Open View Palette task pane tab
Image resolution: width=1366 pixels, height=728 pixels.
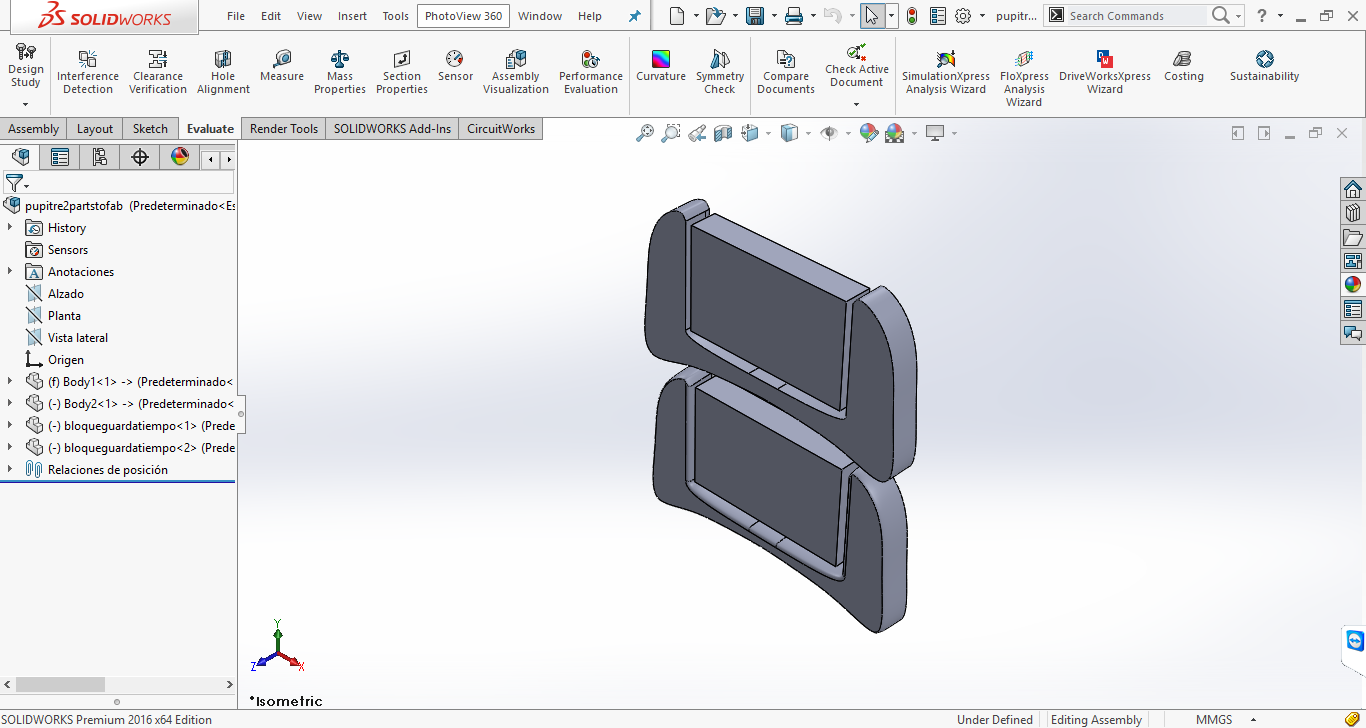click(x=1353, y=261)
